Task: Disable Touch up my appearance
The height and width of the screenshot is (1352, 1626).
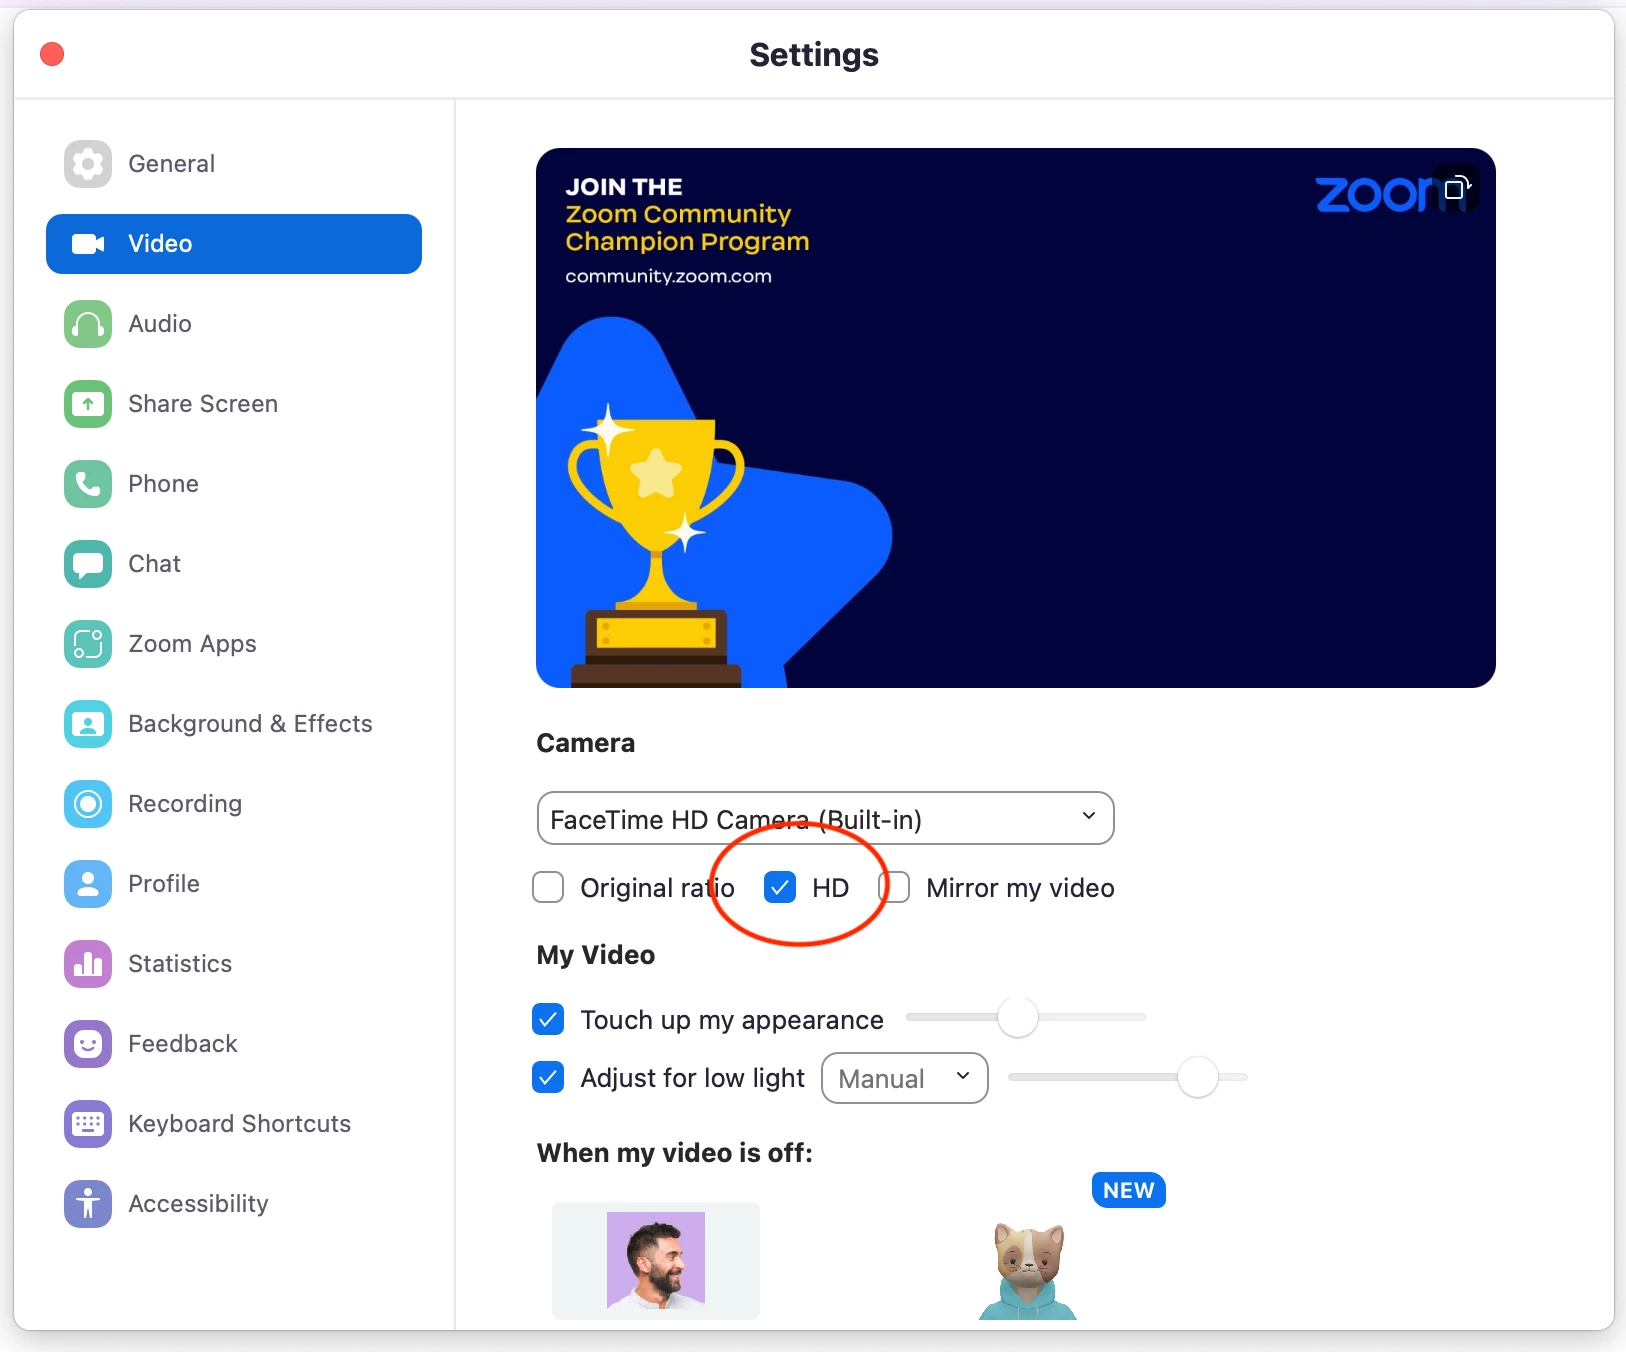Action: tap(548, 1019)
